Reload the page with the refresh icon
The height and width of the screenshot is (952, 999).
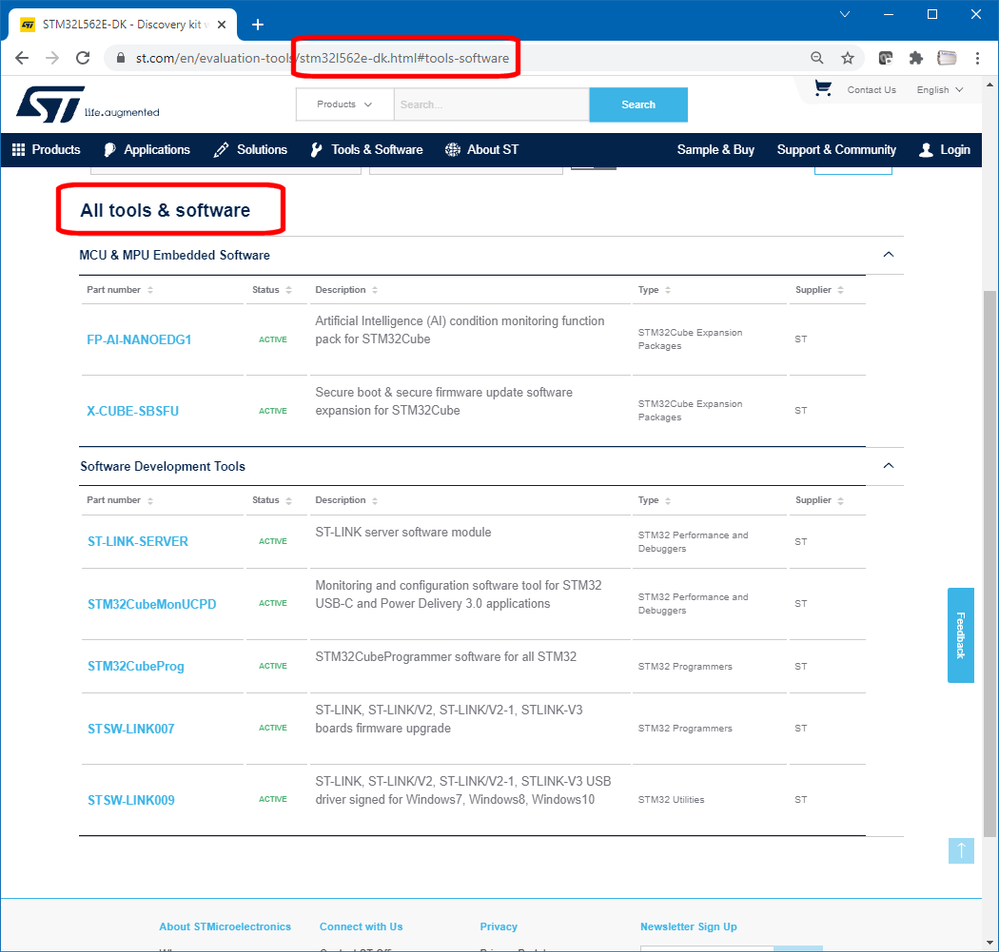[x=83, y=58]
